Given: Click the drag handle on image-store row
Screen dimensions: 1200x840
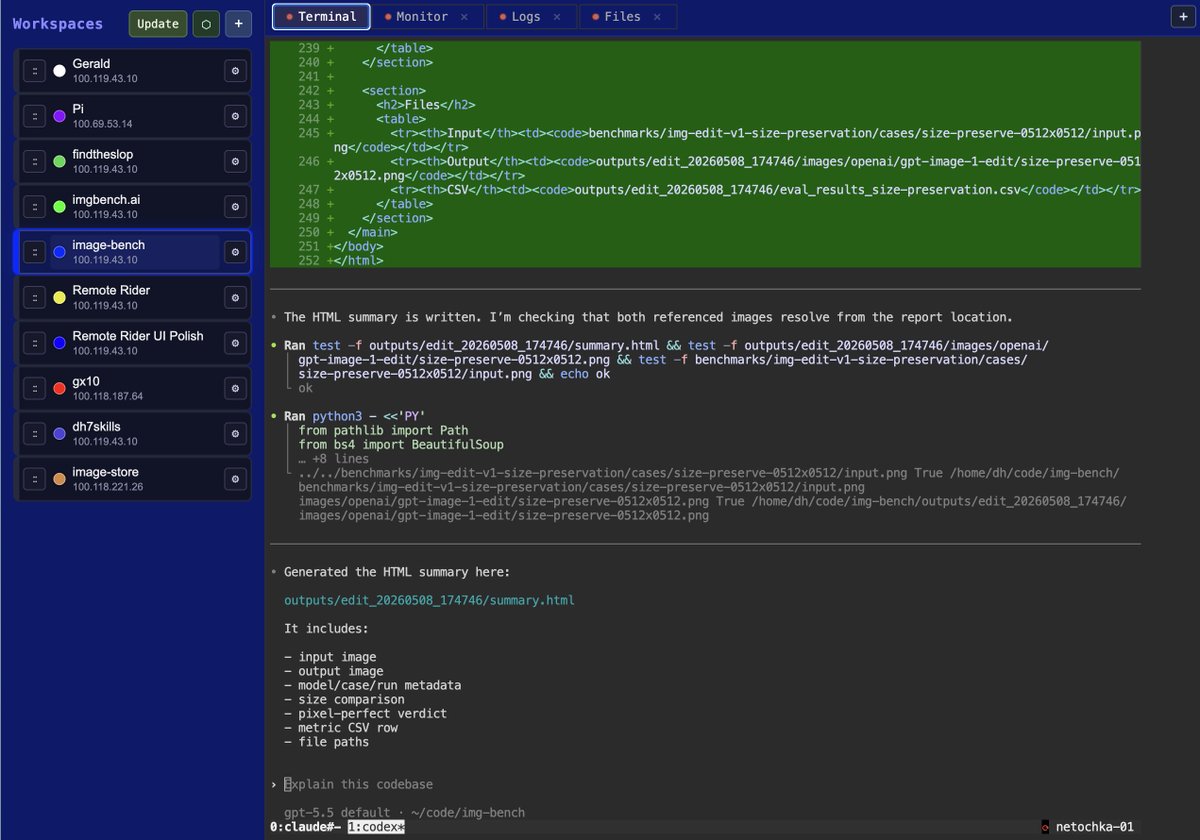Looking at the screenshot, I should (x=34, y=479).
